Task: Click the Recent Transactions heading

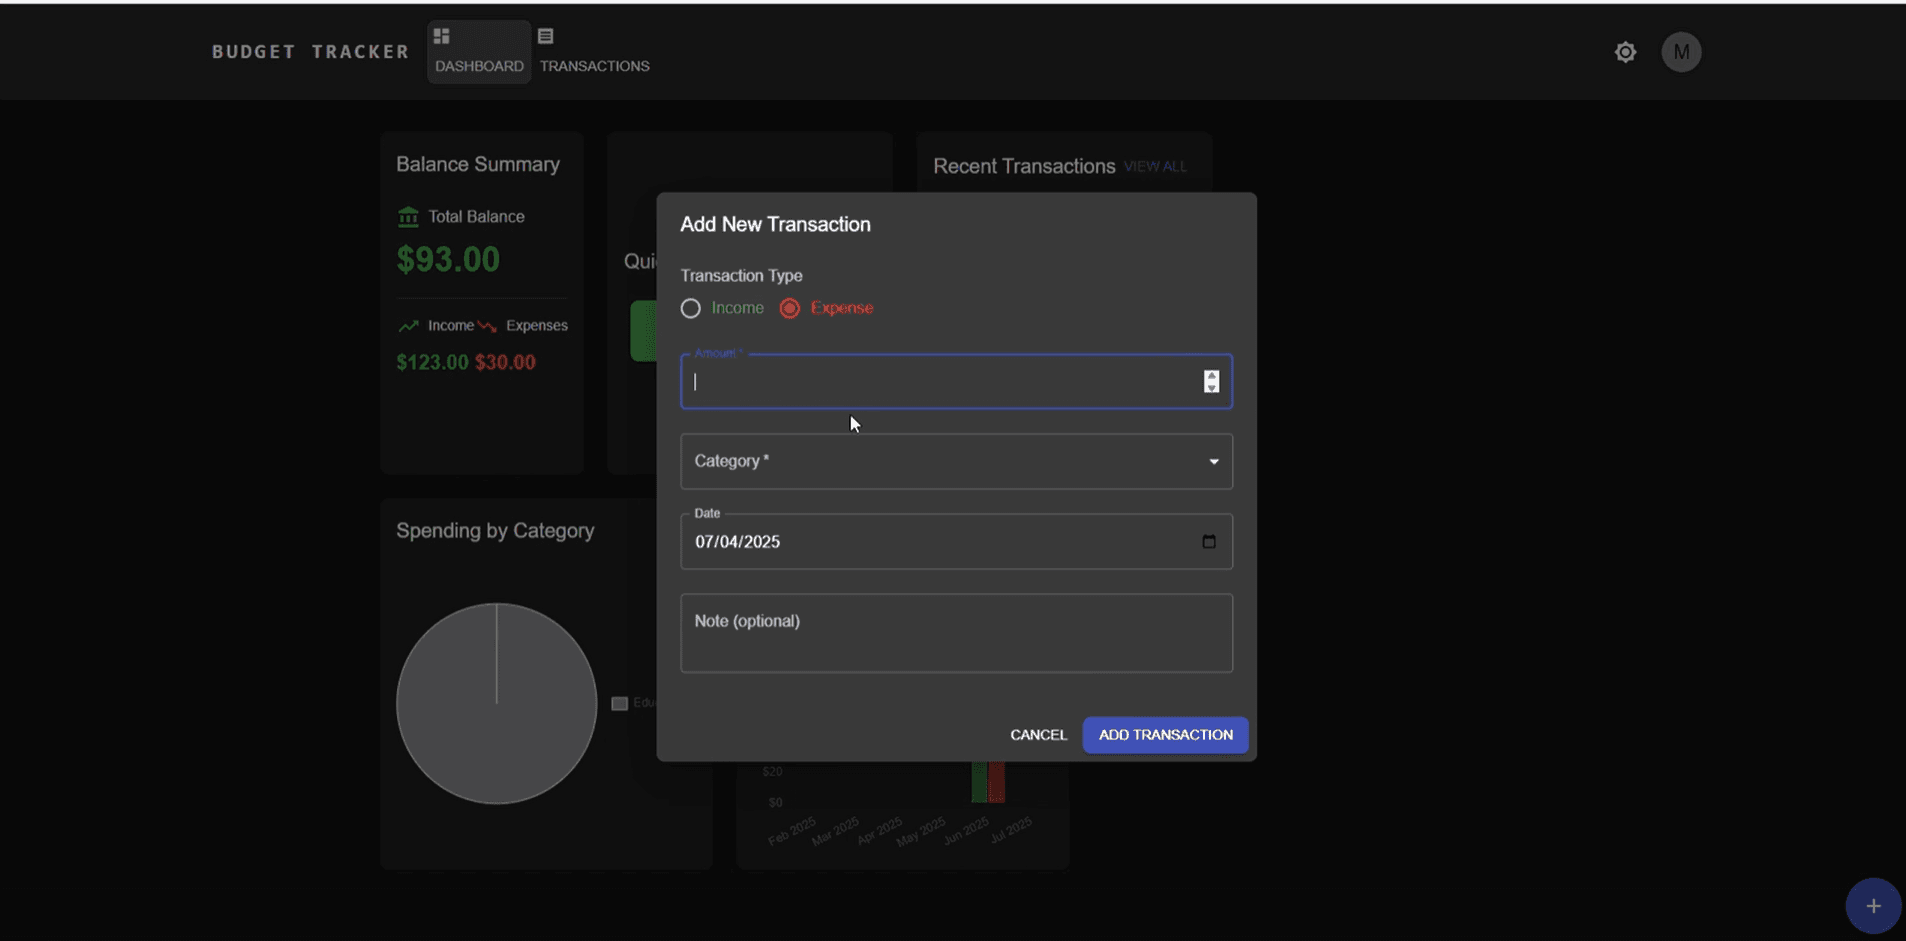Action: [1024, 166]
